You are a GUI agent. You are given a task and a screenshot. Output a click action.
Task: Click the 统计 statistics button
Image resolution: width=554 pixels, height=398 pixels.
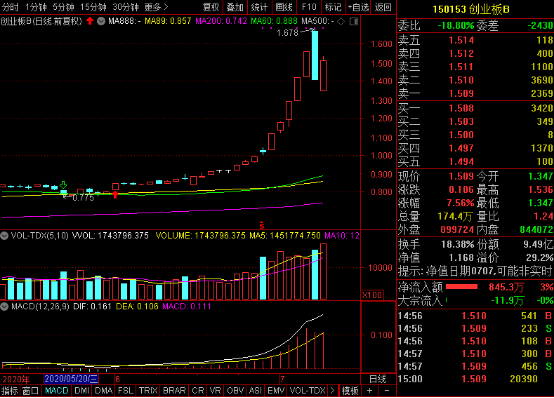pyautogui.click(x=259, y=7)
